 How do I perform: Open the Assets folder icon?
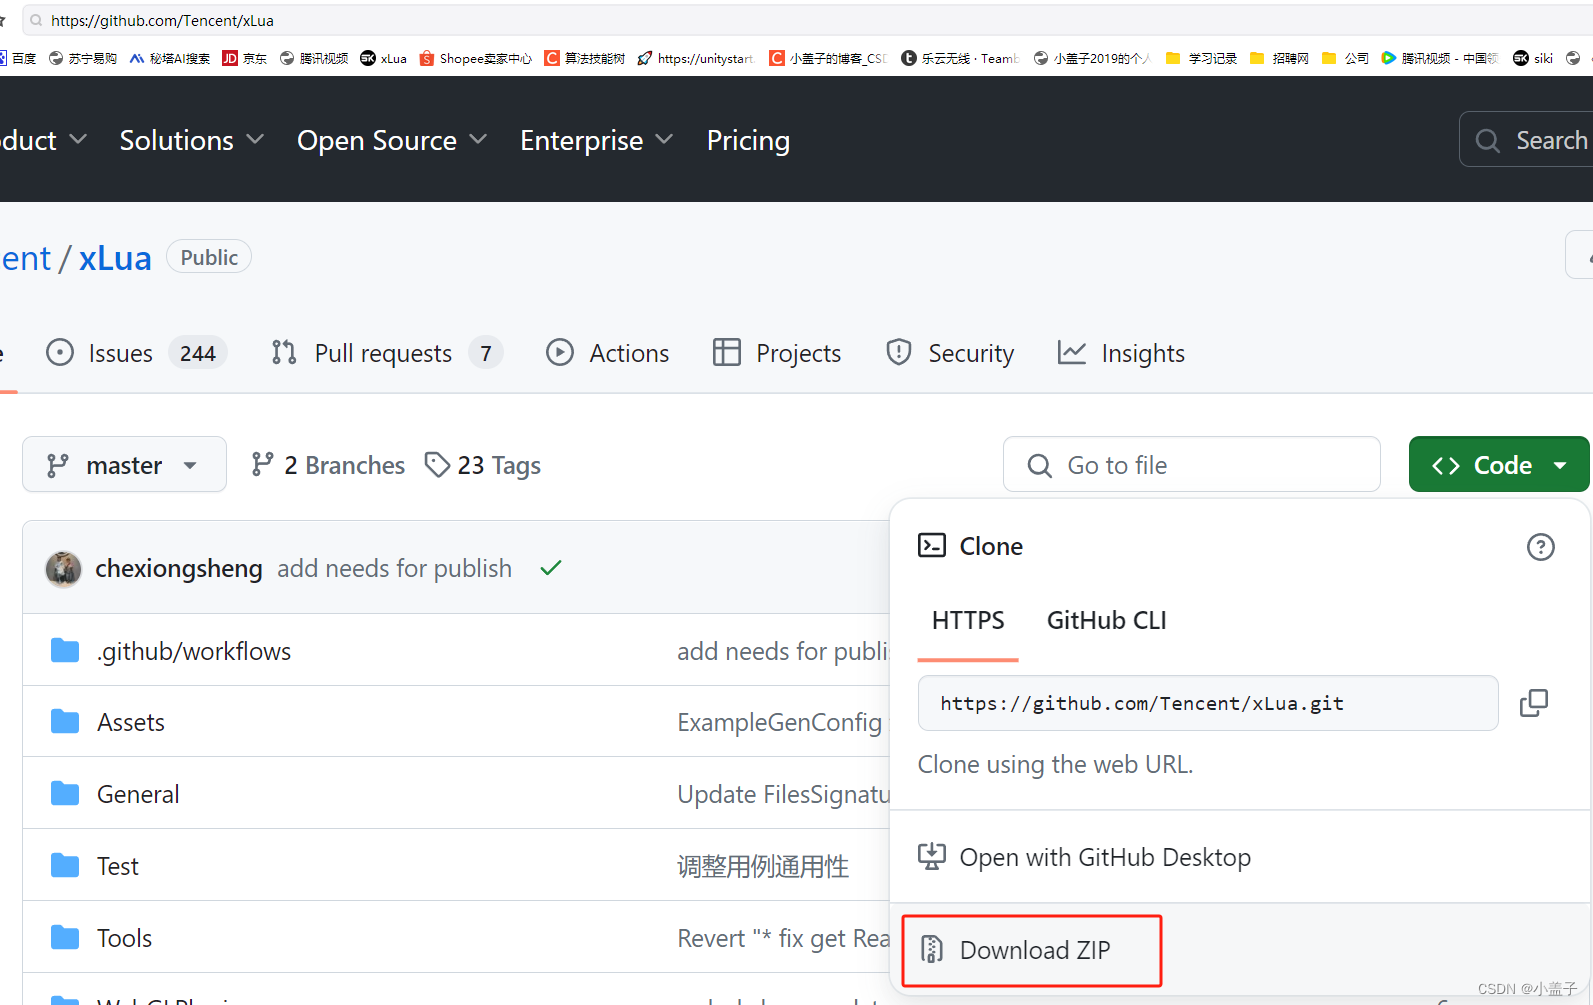[65, 722]
